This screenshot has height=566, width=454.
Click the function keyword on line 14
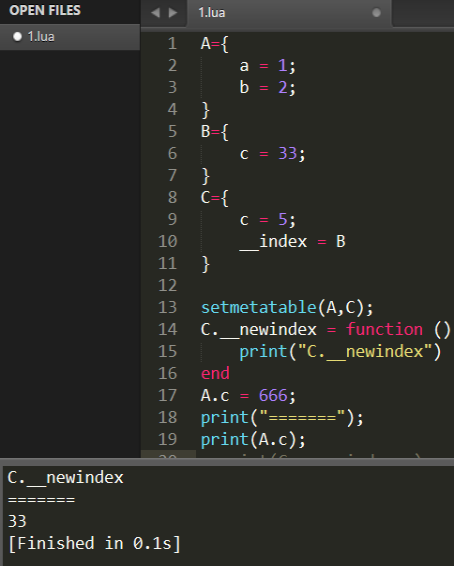pos(384,330)
